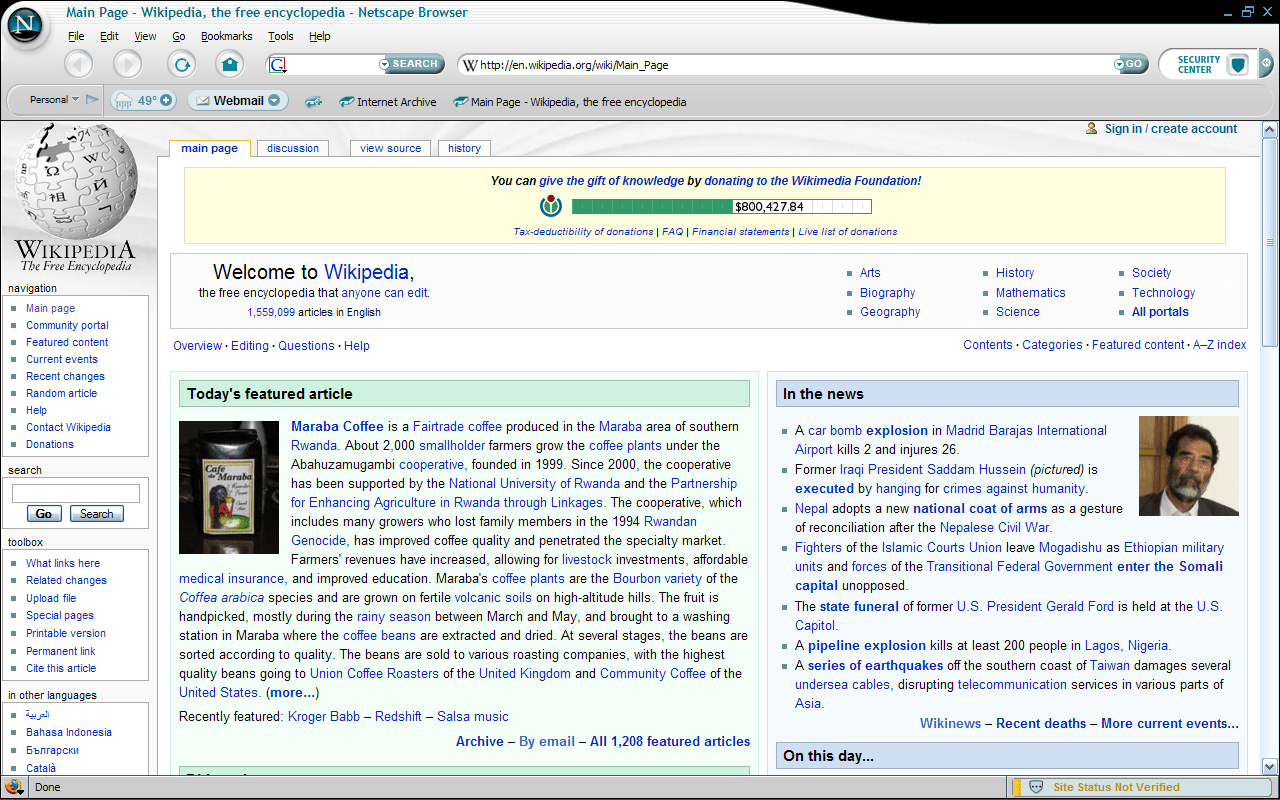This screenshot has width=1280, height=800.
Task: Open the Bookmarks menu
Action: click(226, 36)
